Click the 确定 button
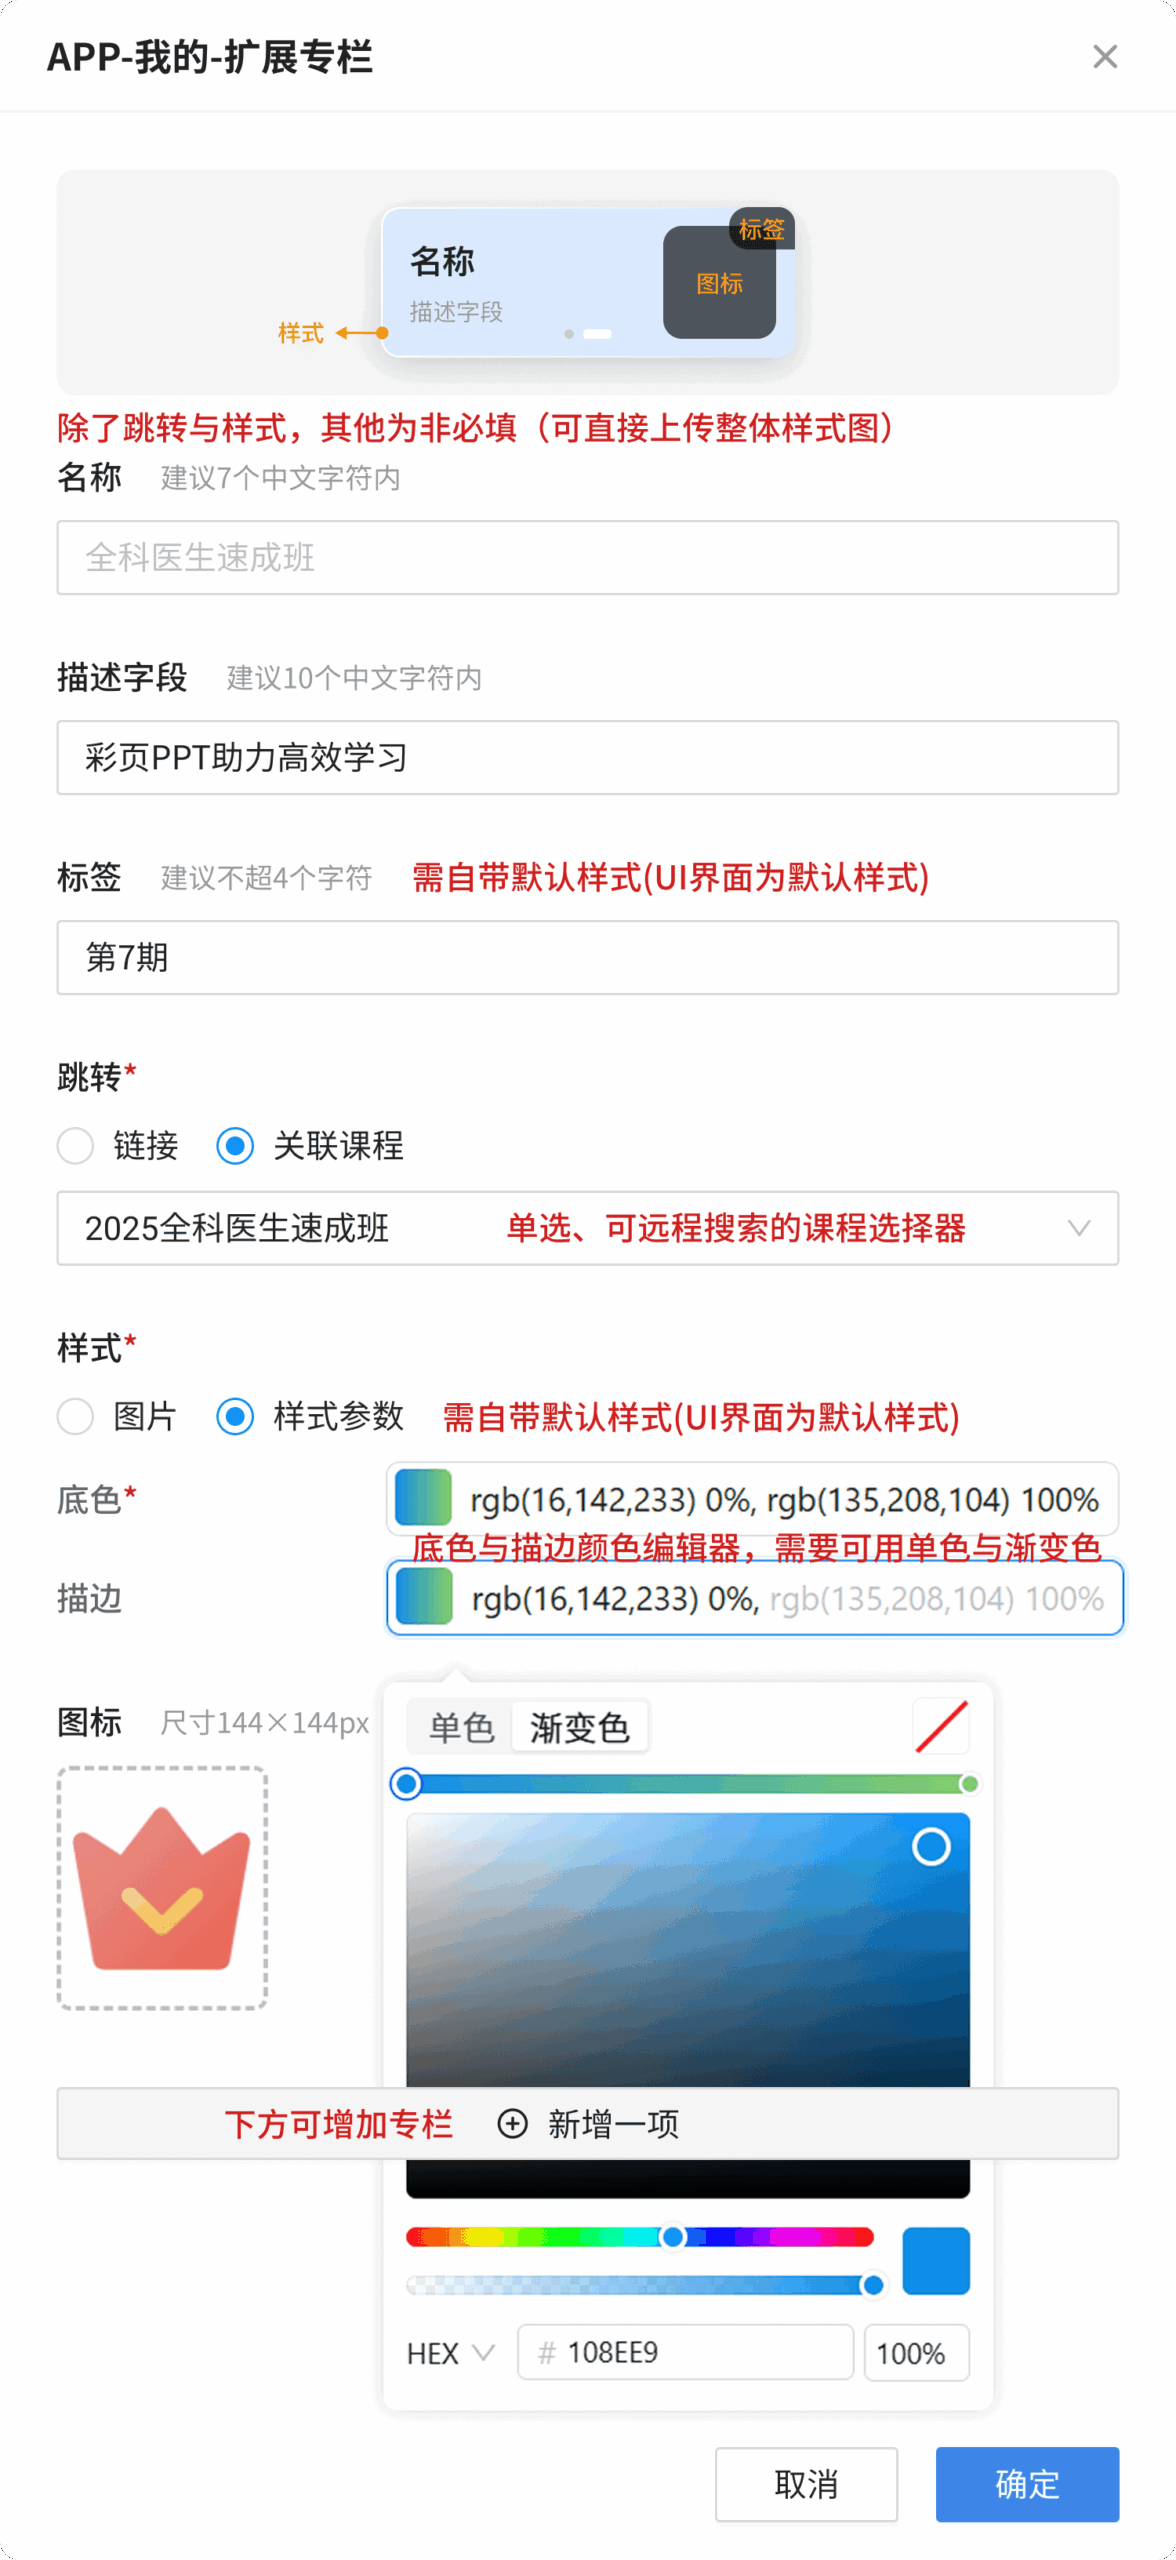 pyautogui.click(x=1027, y=2484)
